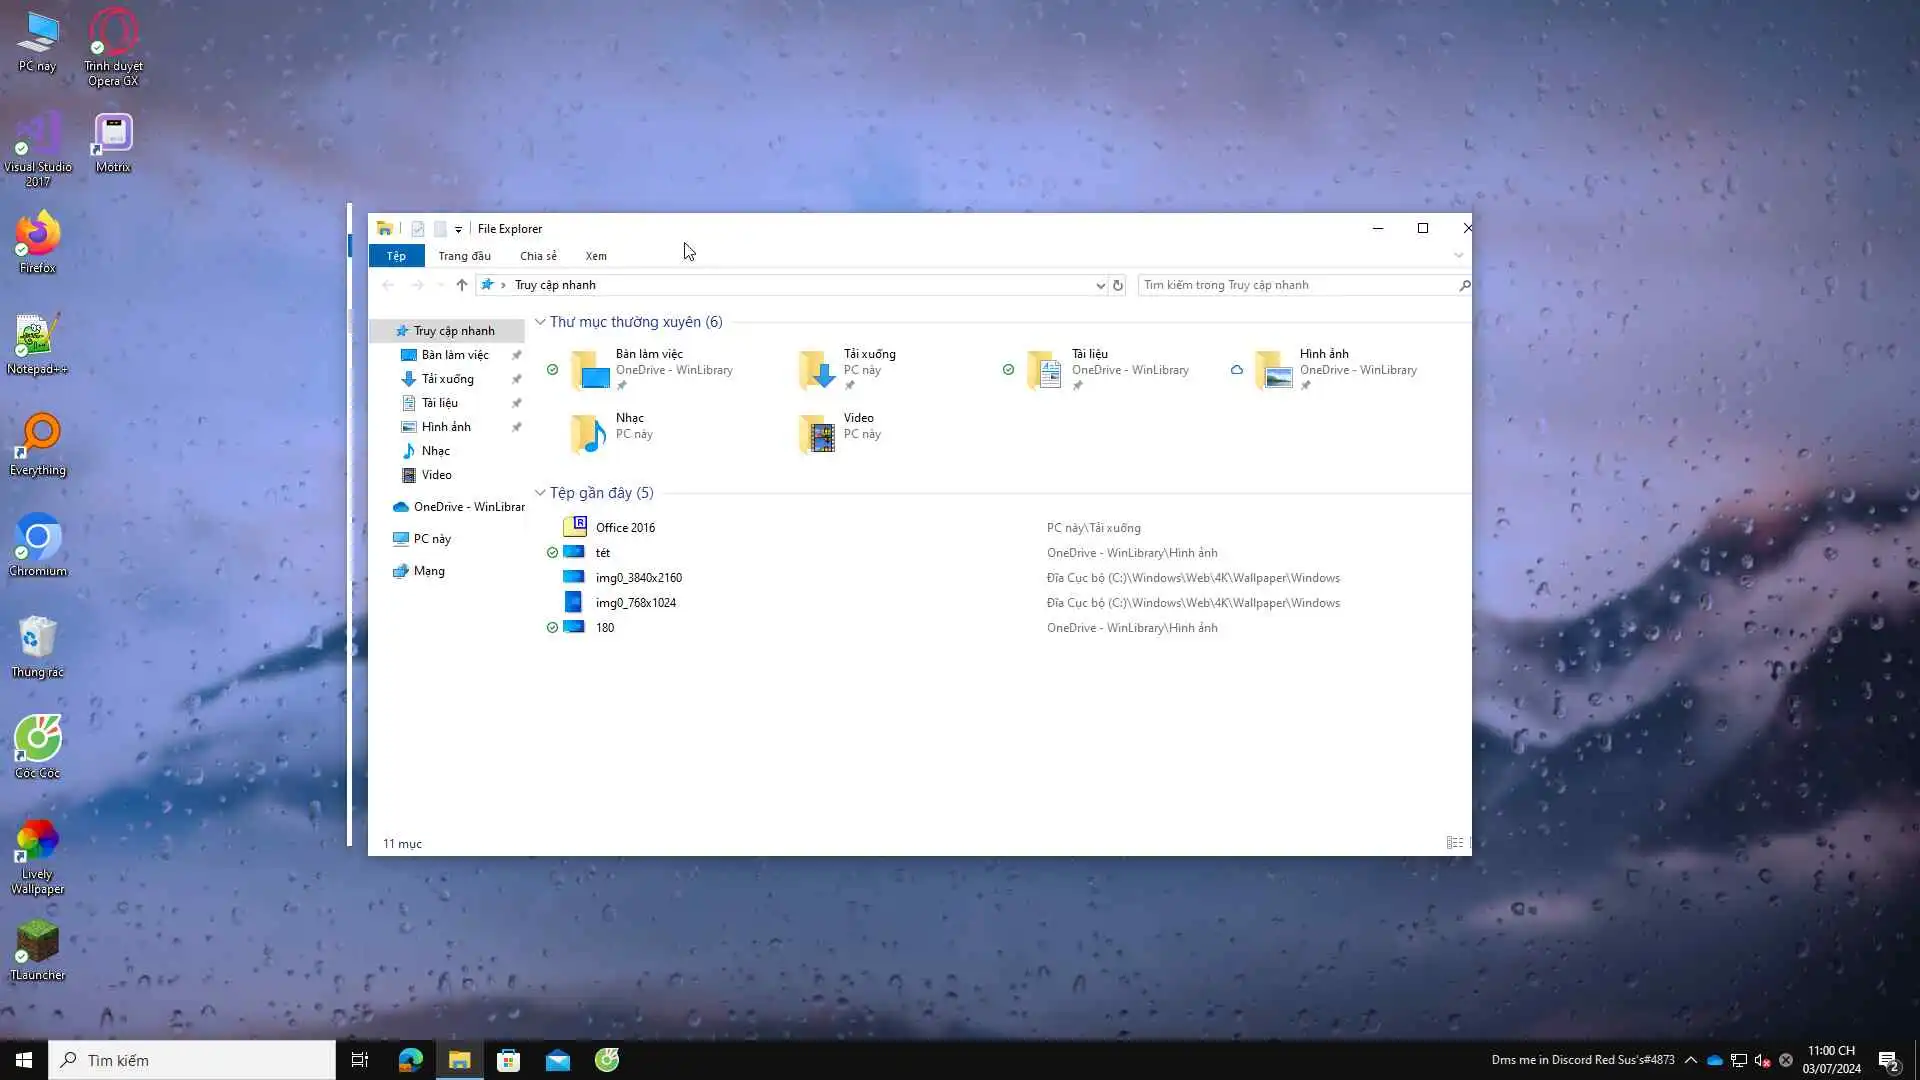Image resolution: width=1920 pixels, height=1080 pixels.
Task: Unpin Bàn làm việc using its sidebar pin icon
Action: (517, 355)
